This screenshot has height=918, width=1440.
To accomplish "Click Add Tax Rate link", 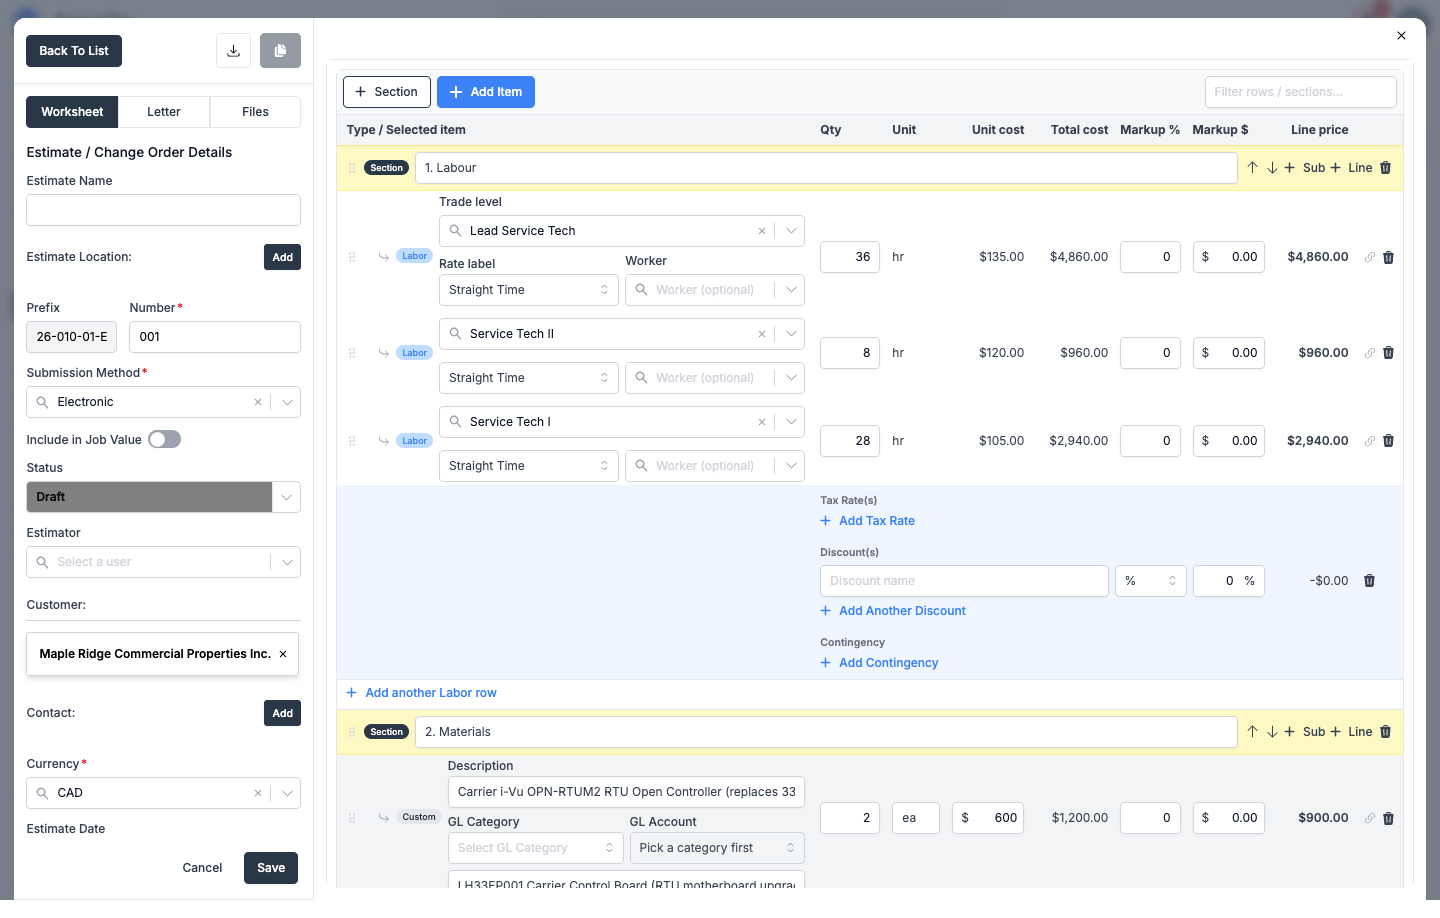I will (868, 521).
